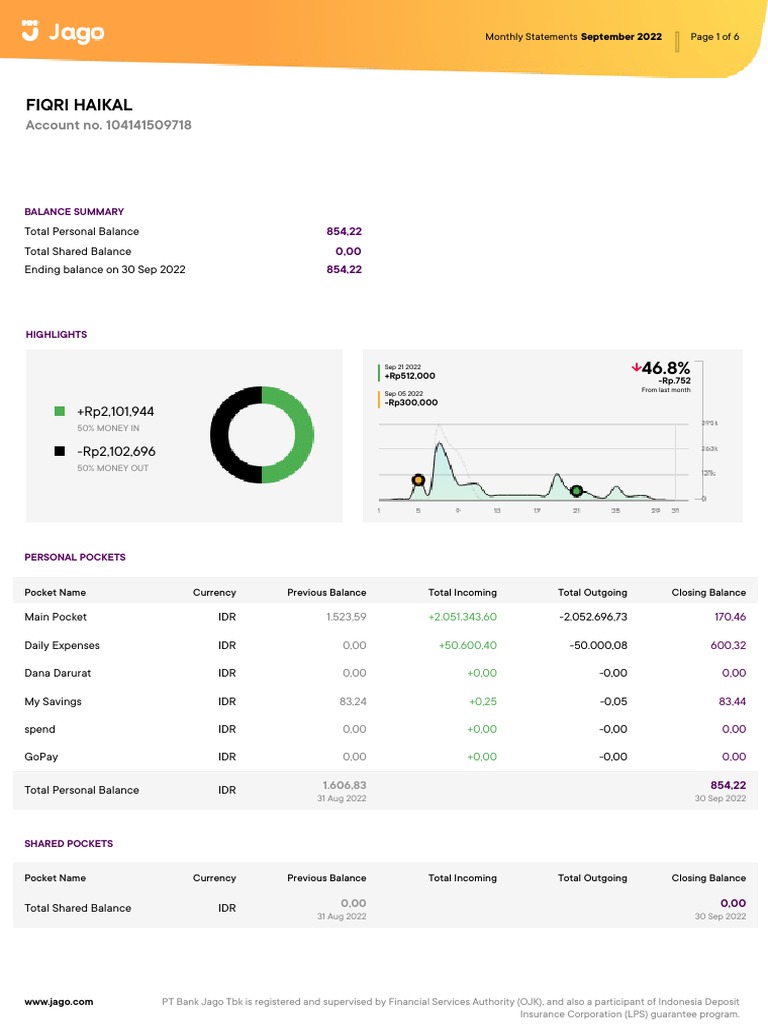Click the Jago logo in the header
Viewport: 768px width, 1024px height.
coord(63,33)
